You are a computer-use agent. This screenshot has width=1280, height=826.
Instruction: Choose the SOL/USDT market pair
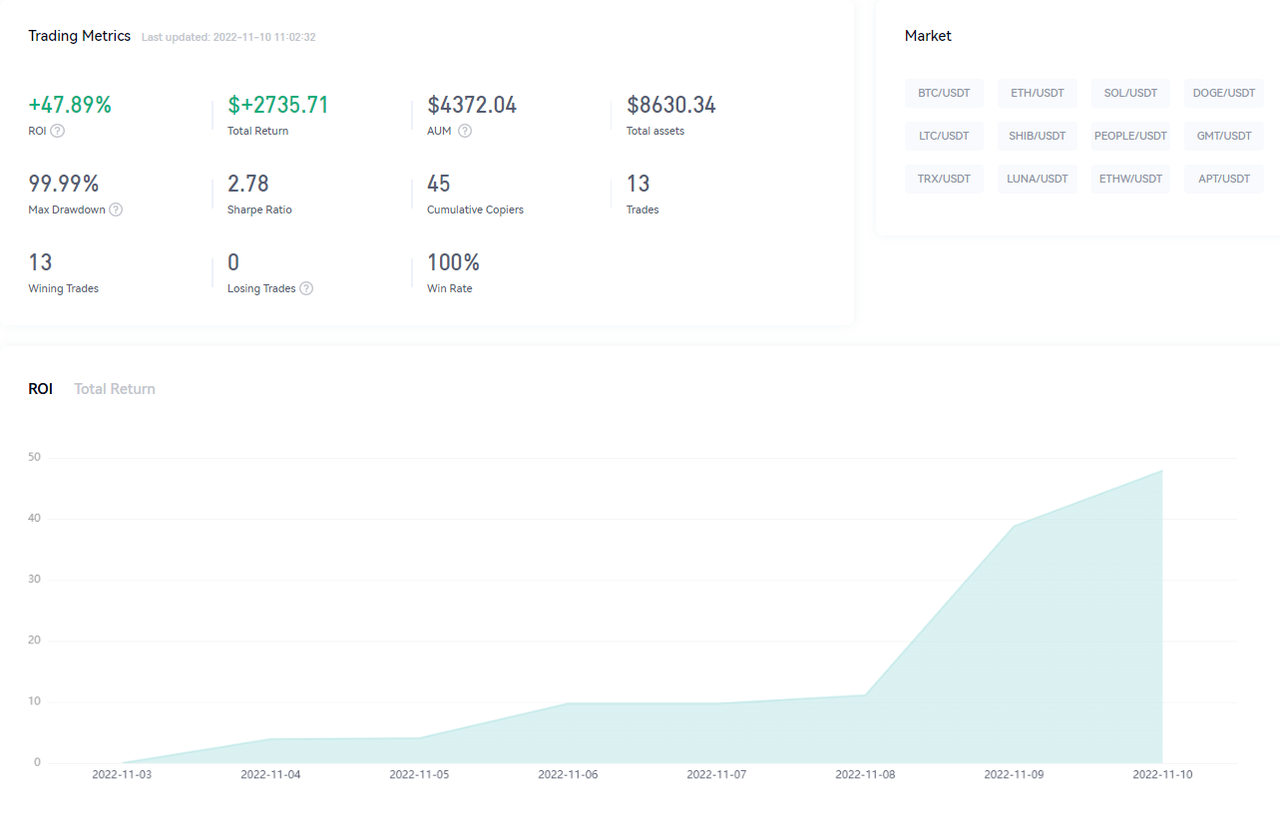tap(1130, 93)
